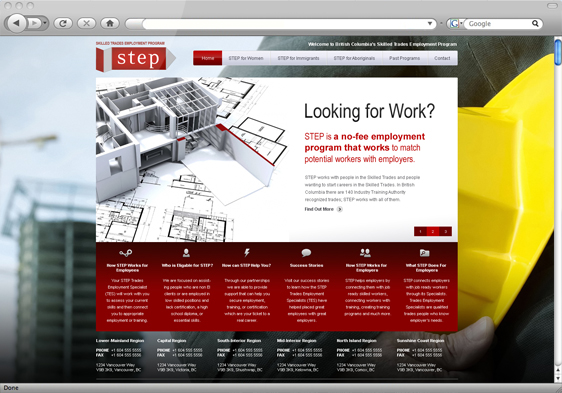
Task: Click the browser back arrow button
Action: (x=16, y=23)
